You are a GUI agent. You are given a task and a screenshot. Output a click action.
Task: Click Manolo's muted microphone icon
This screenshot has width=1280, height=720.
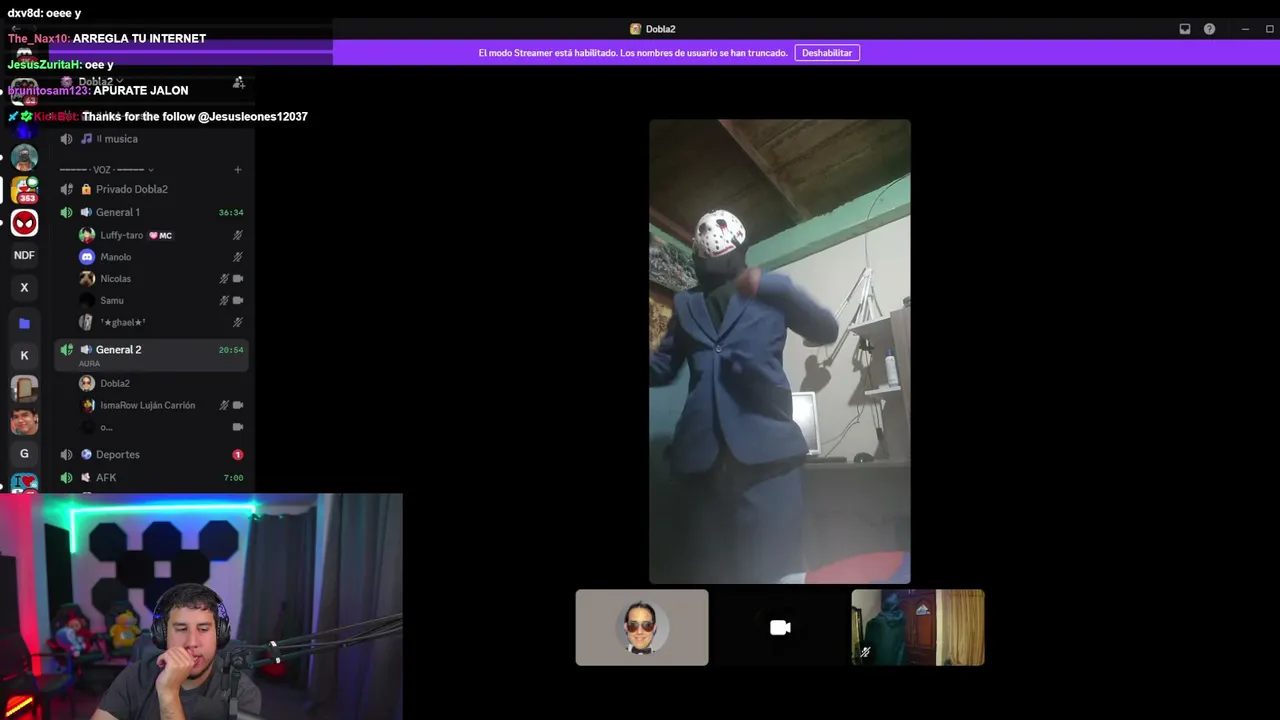click(x=238, y=257)
